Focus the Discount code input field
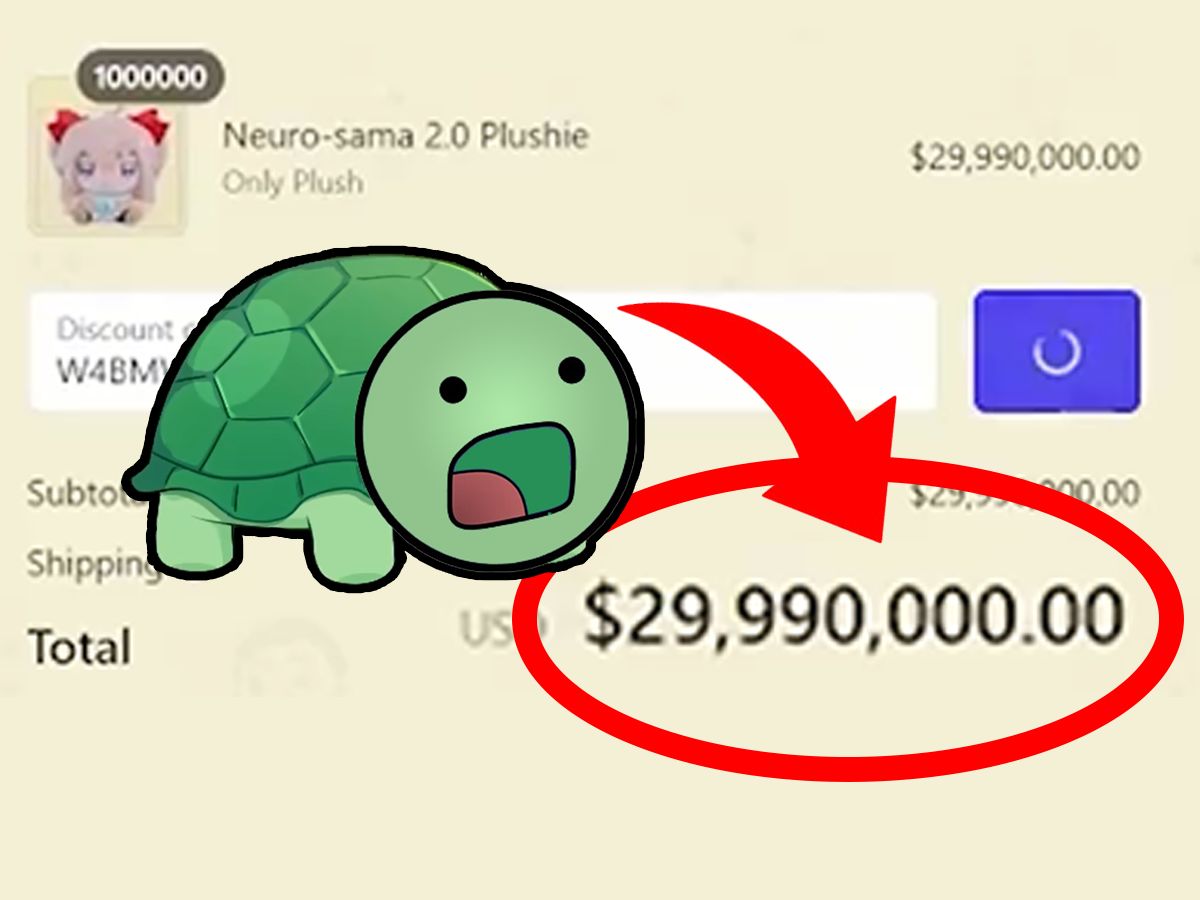This screenshot has height=900, width=1200. pos(483,352)
